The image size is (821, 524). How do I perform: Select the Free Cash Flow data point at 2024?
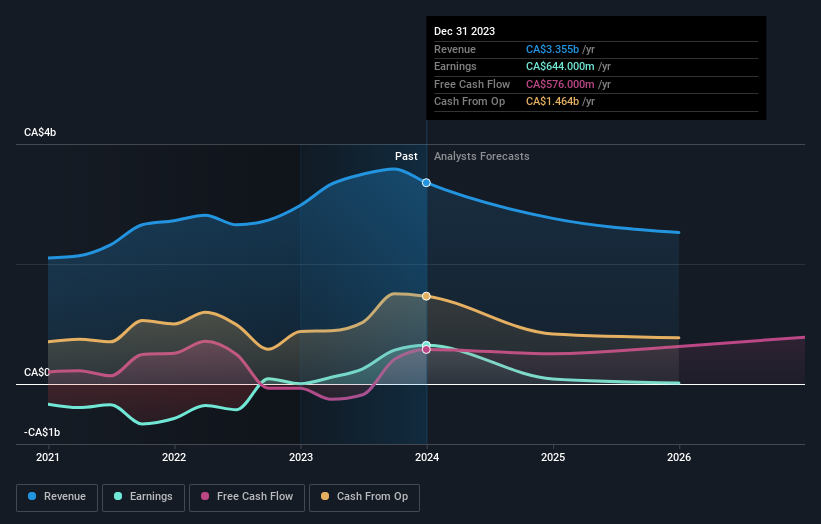tap(426, 349)
